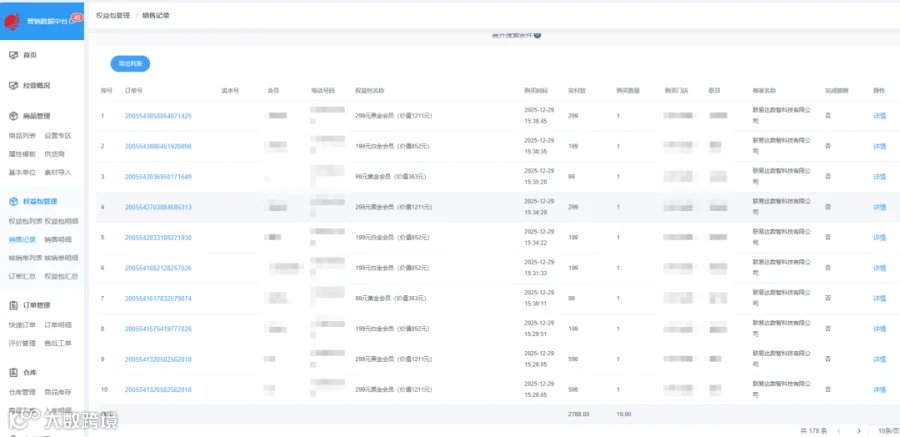Open order link 2005541617832579074
Viewport: 900px width, 437px height.
(158, 299)
